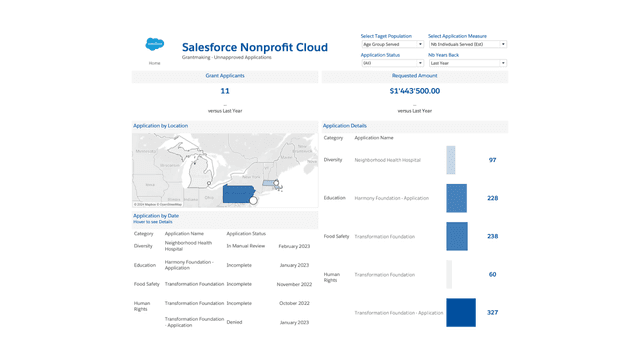Screen dimensions: 640x363
Task: Select the Food Safety bar valued 238
Action: coord(457,236)
